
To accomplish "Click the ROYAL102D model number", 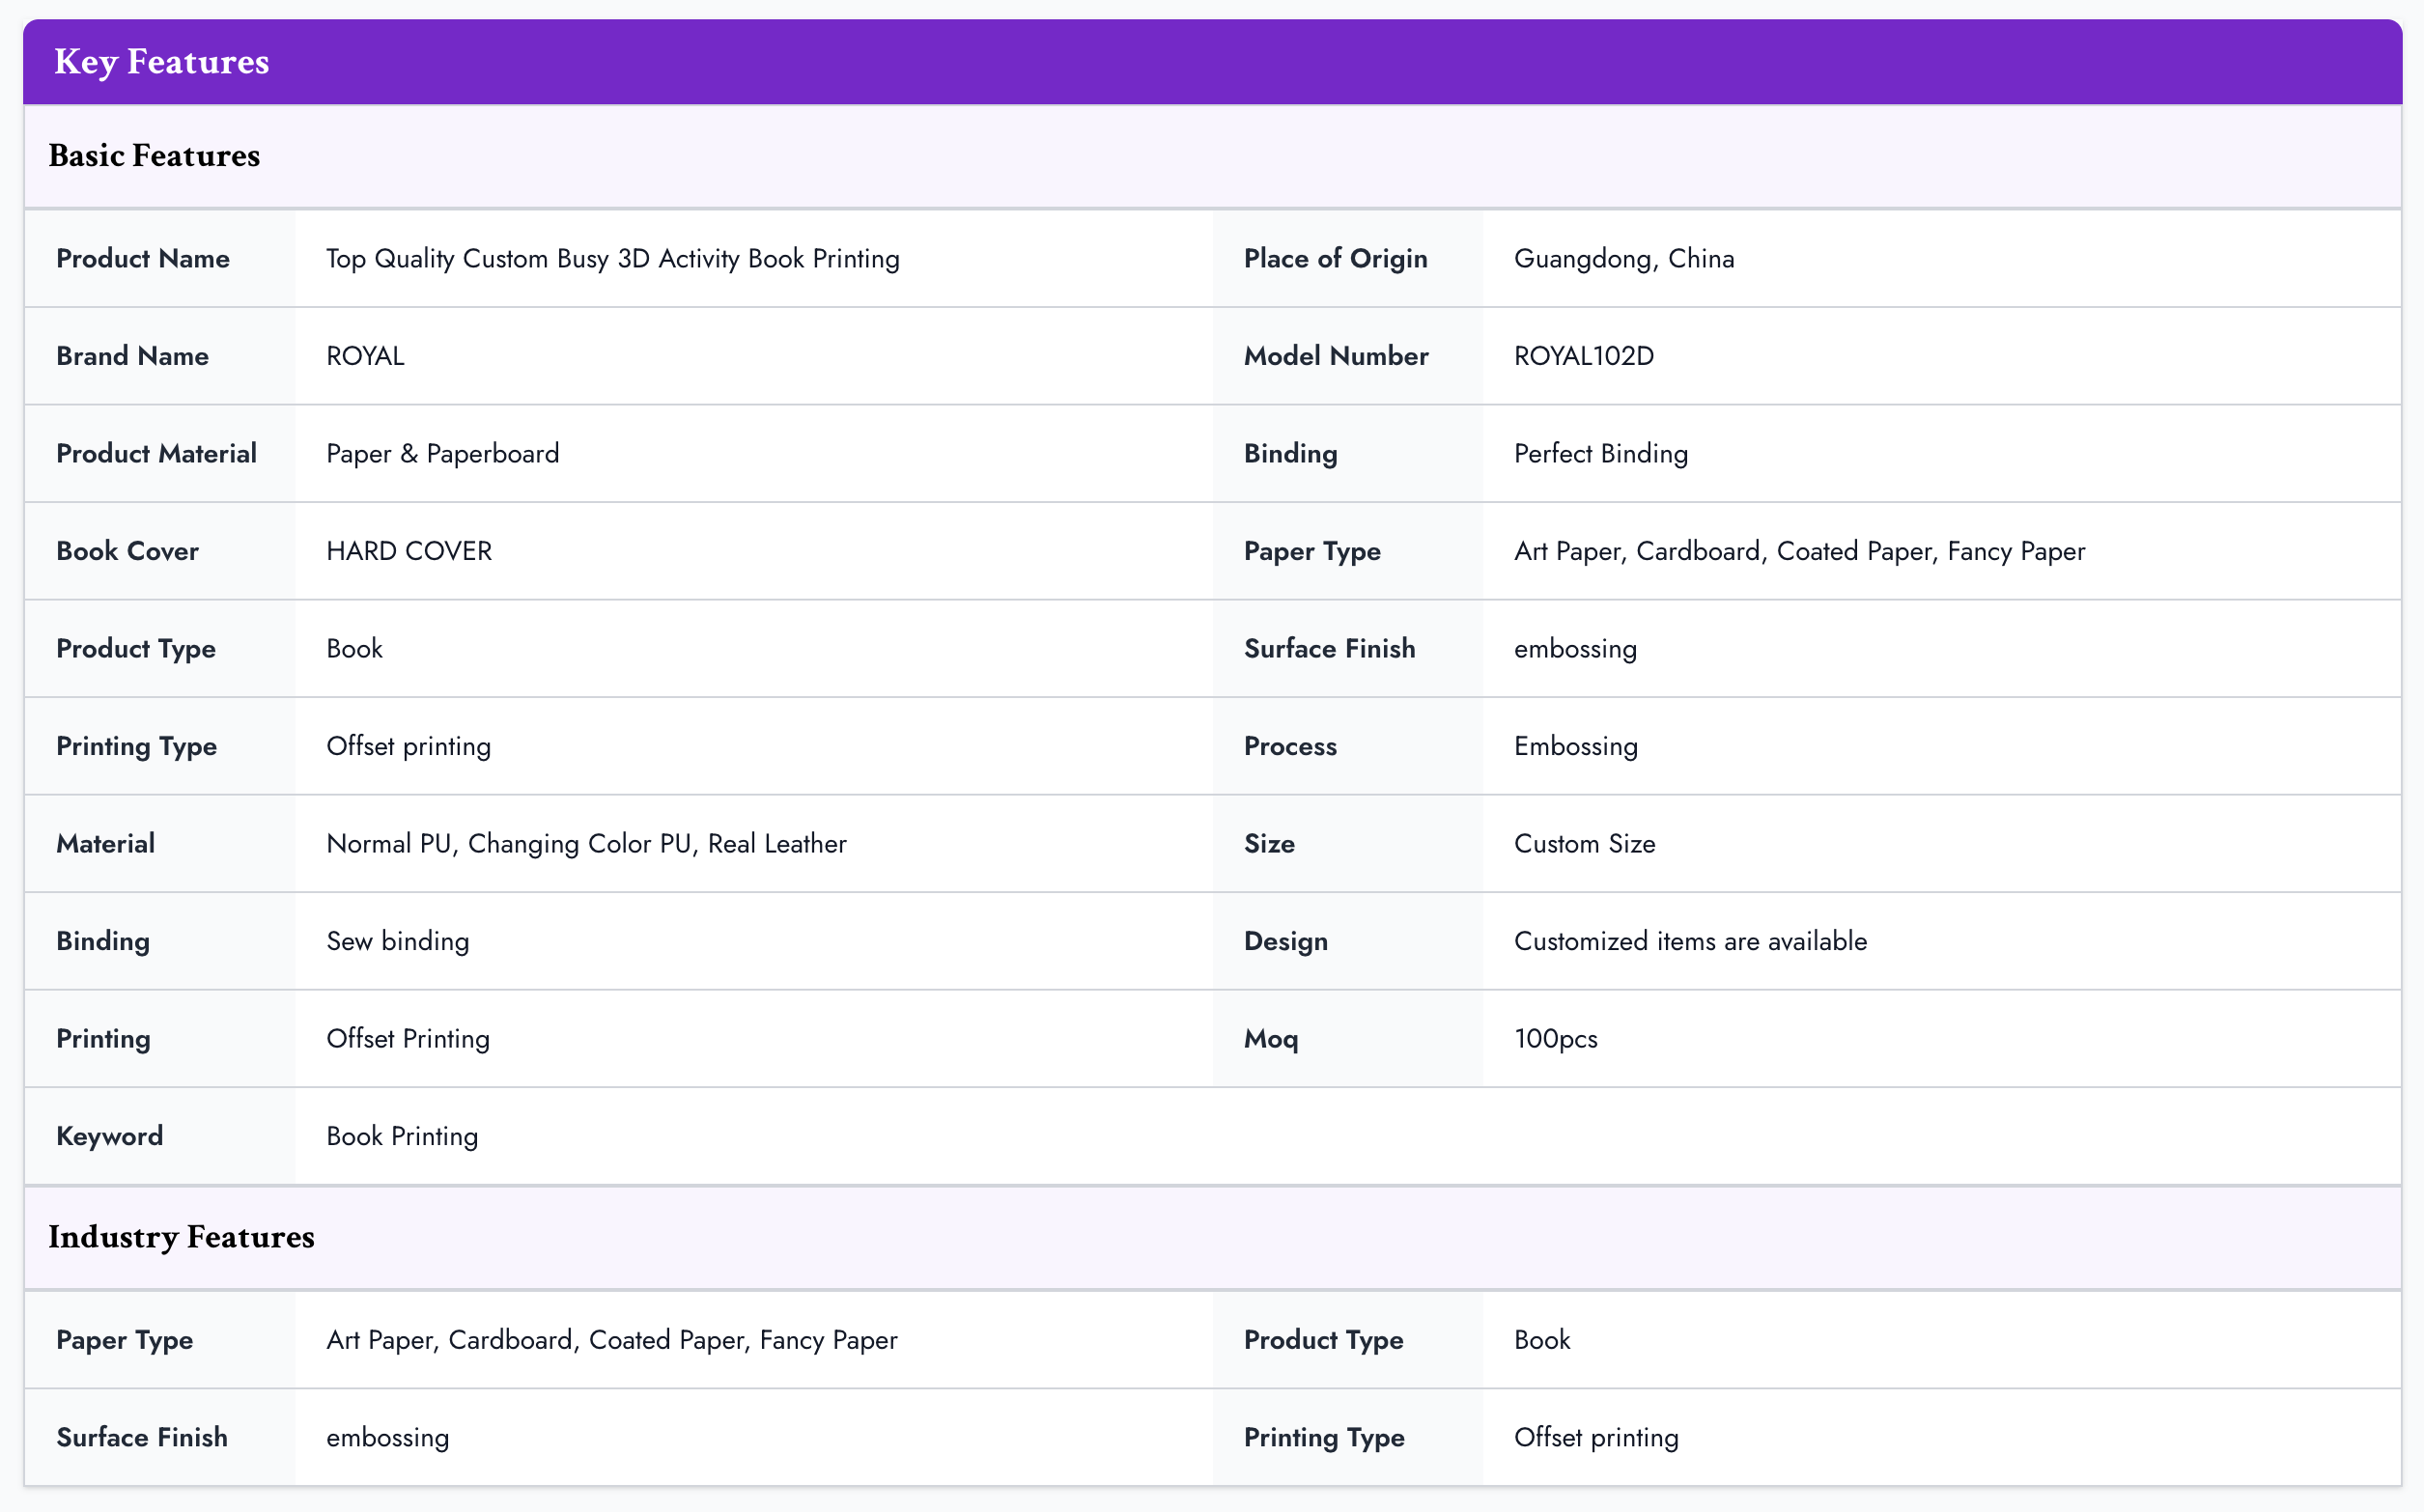I will [x=1583, y=356].
